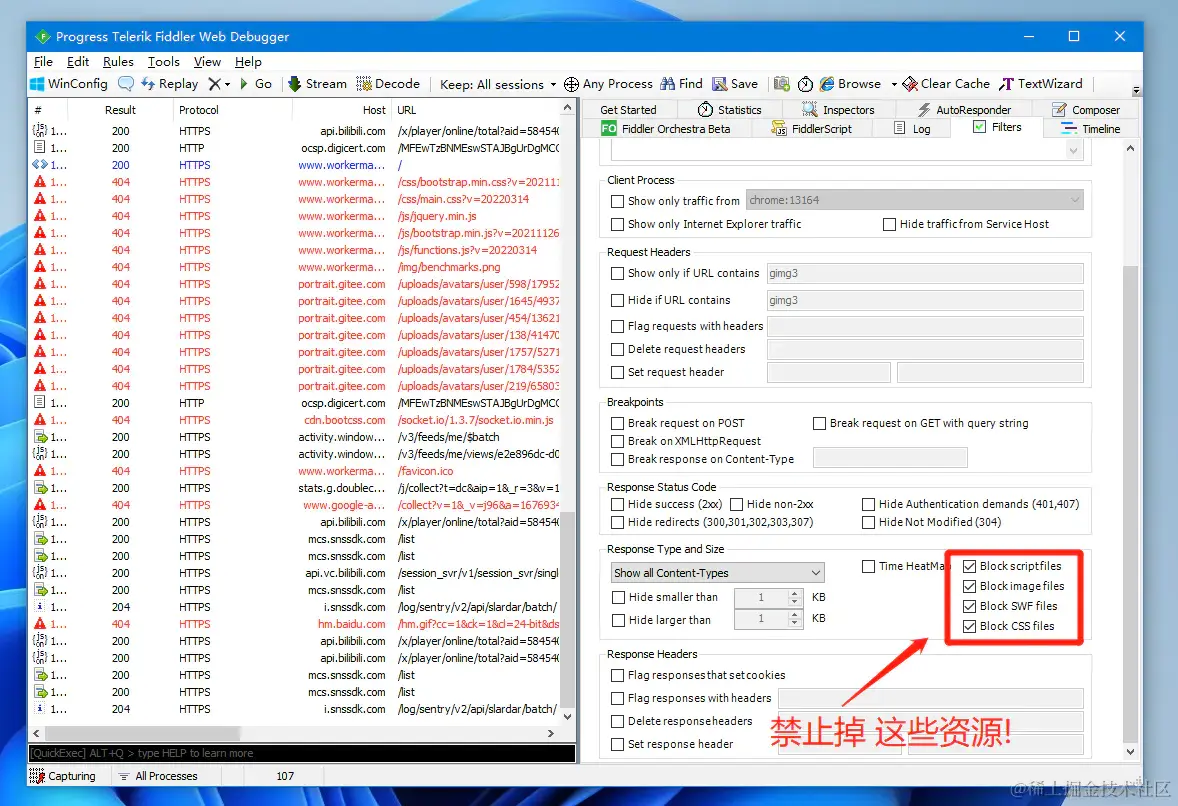Enable Flag responses that set cookies
Screen dimensions: 1178x806
(x=618, y=675)
